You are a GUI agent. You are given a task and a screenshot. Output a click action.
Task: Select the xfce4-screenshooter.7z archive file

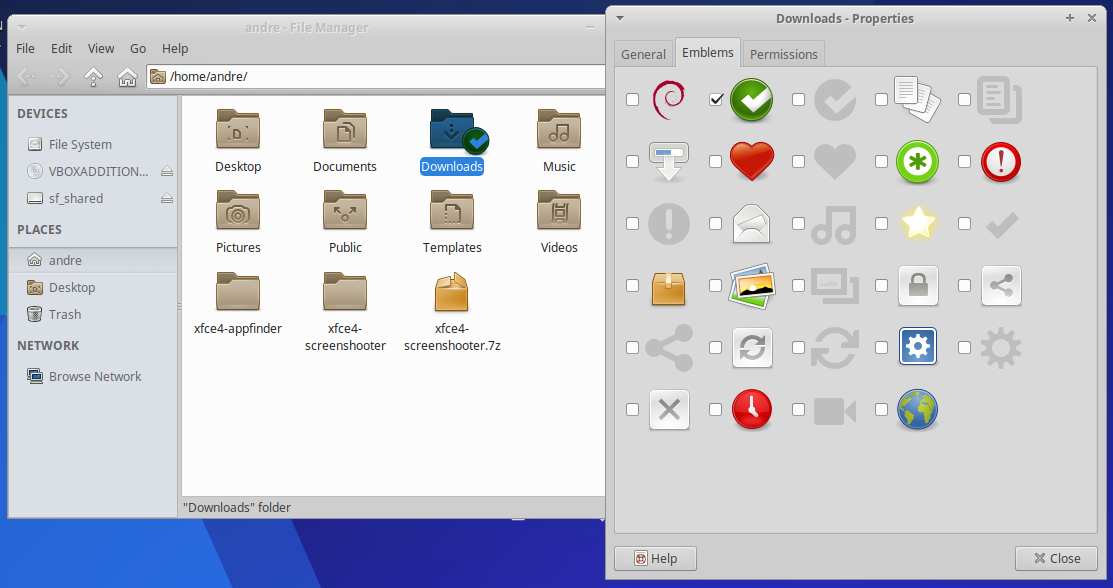[x=451, y=312]
